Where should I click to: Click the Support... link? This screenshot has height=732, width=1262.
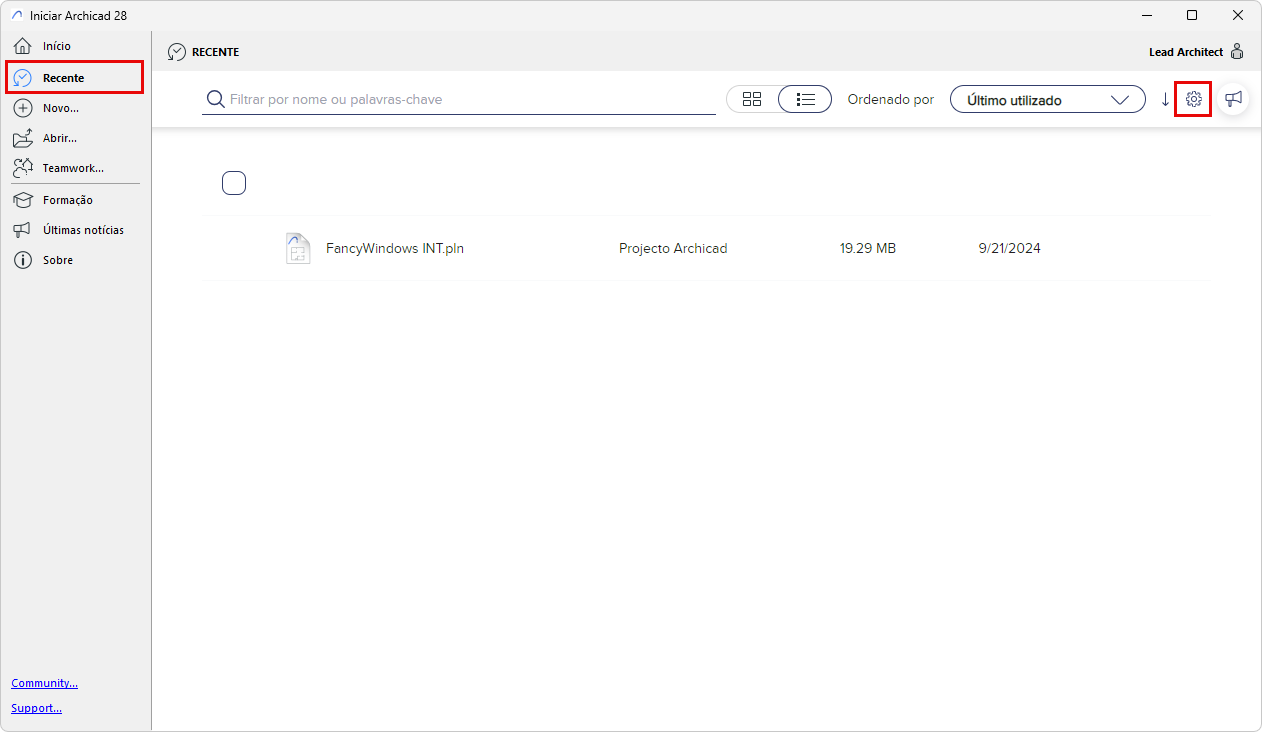(x=36, y=708)
